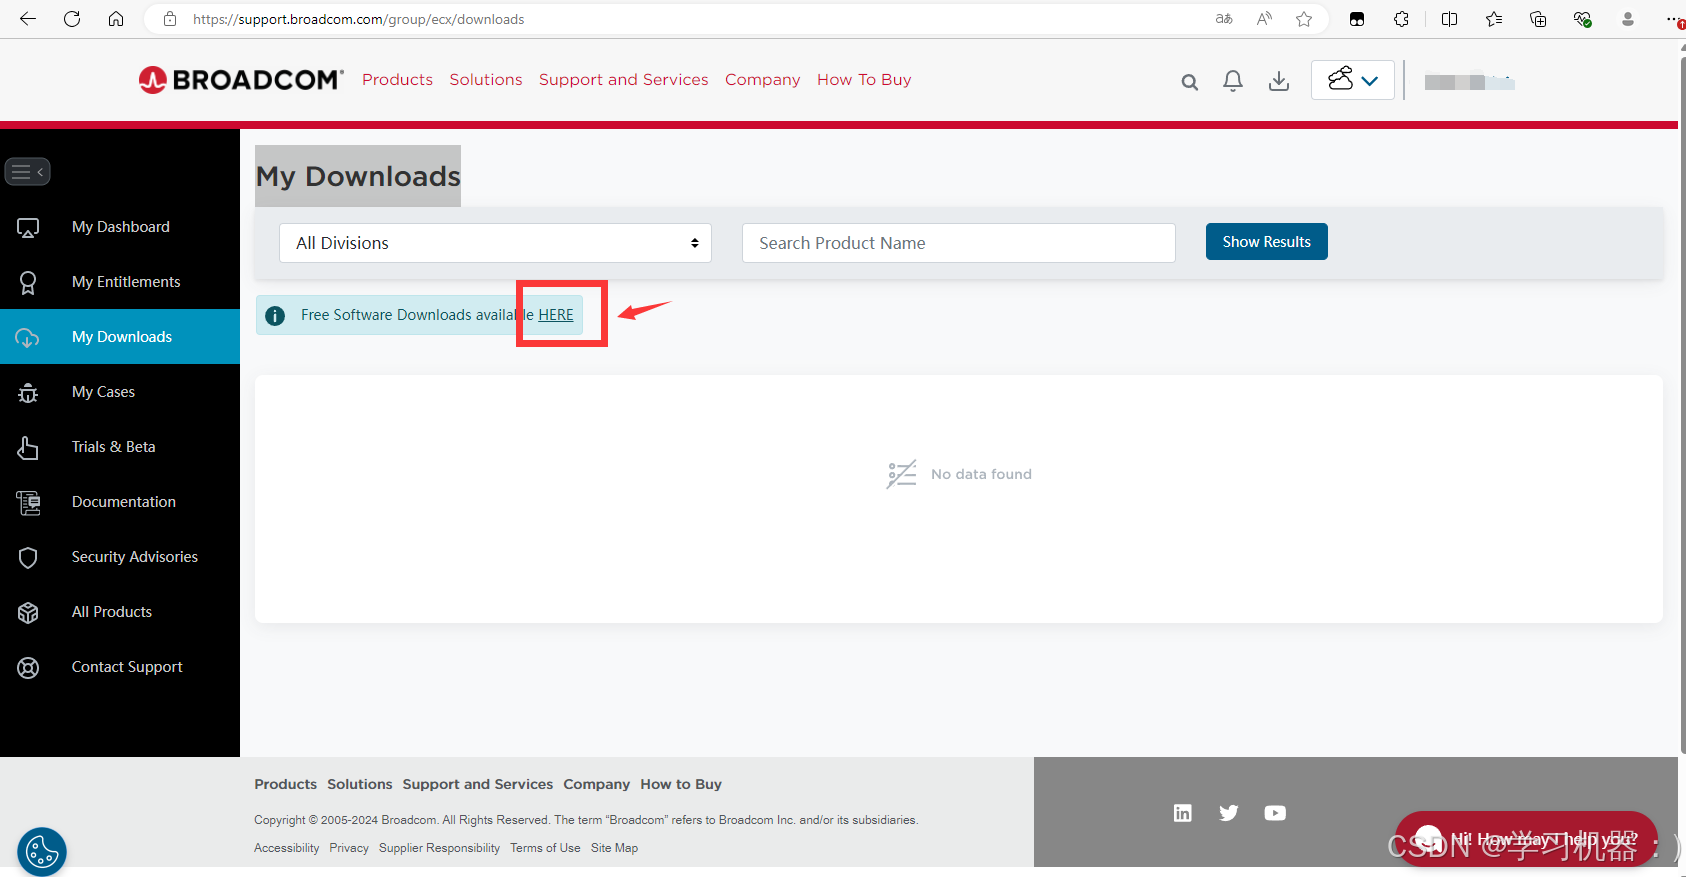Screen dimensions: 1686x877
Task: Open Documentation in sidebar
Action: (x=120, y=502)
